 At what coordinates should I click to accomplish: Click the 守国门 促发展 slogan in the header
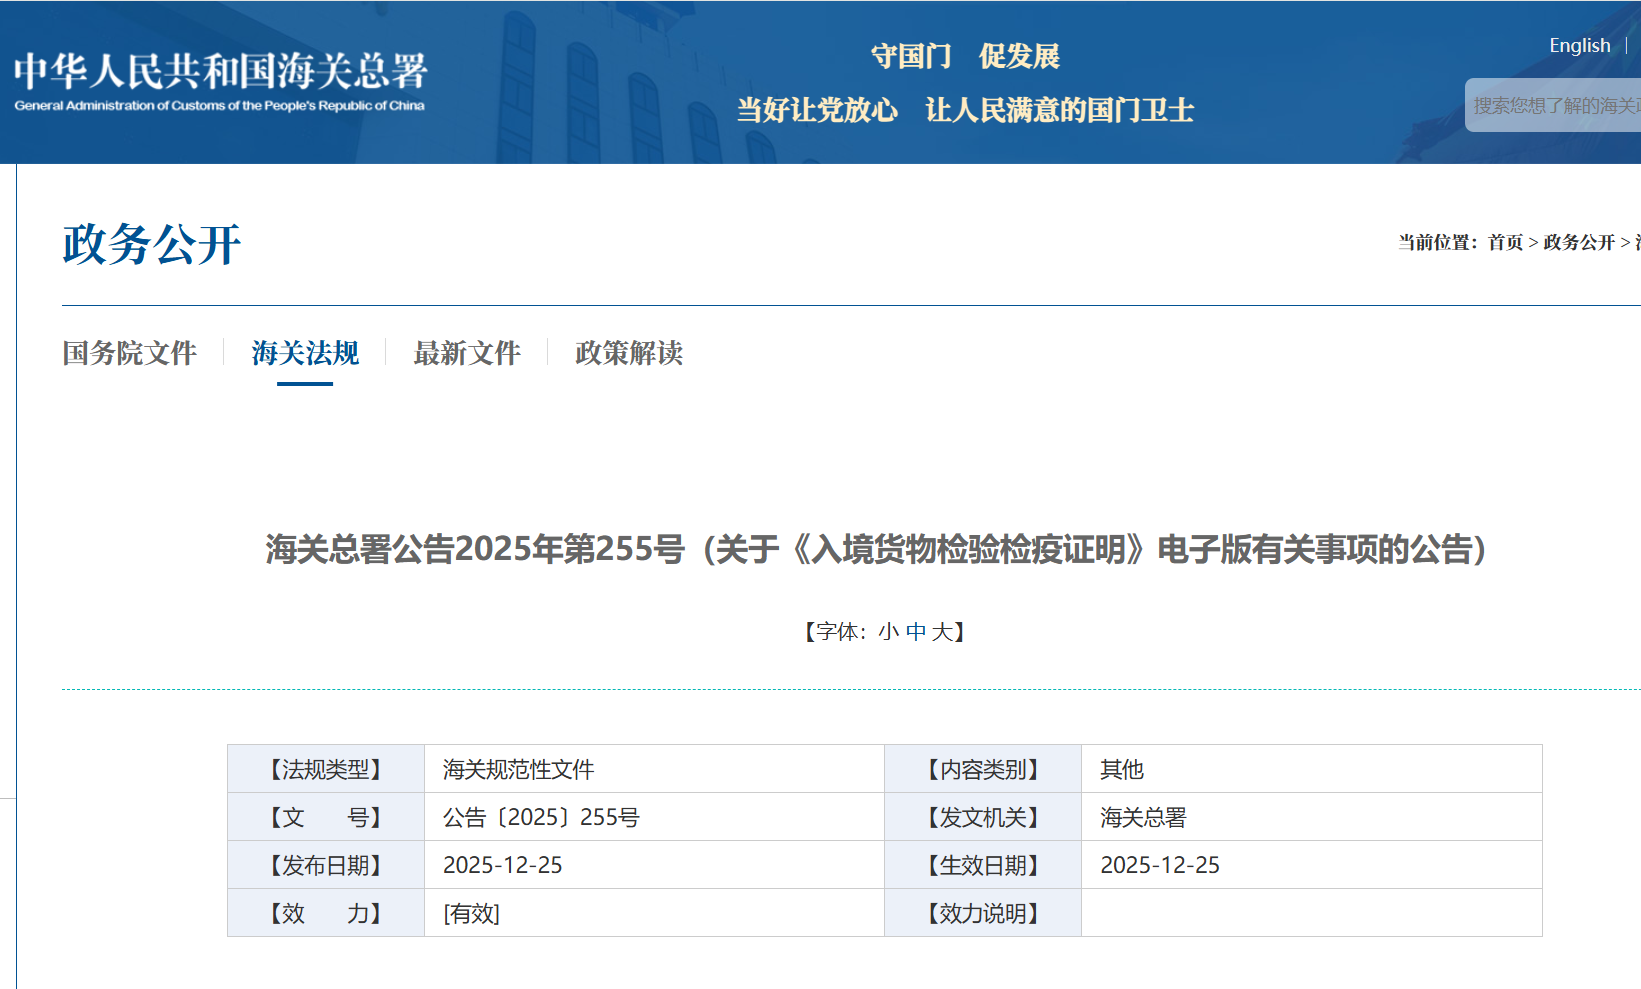pos(965,56)
